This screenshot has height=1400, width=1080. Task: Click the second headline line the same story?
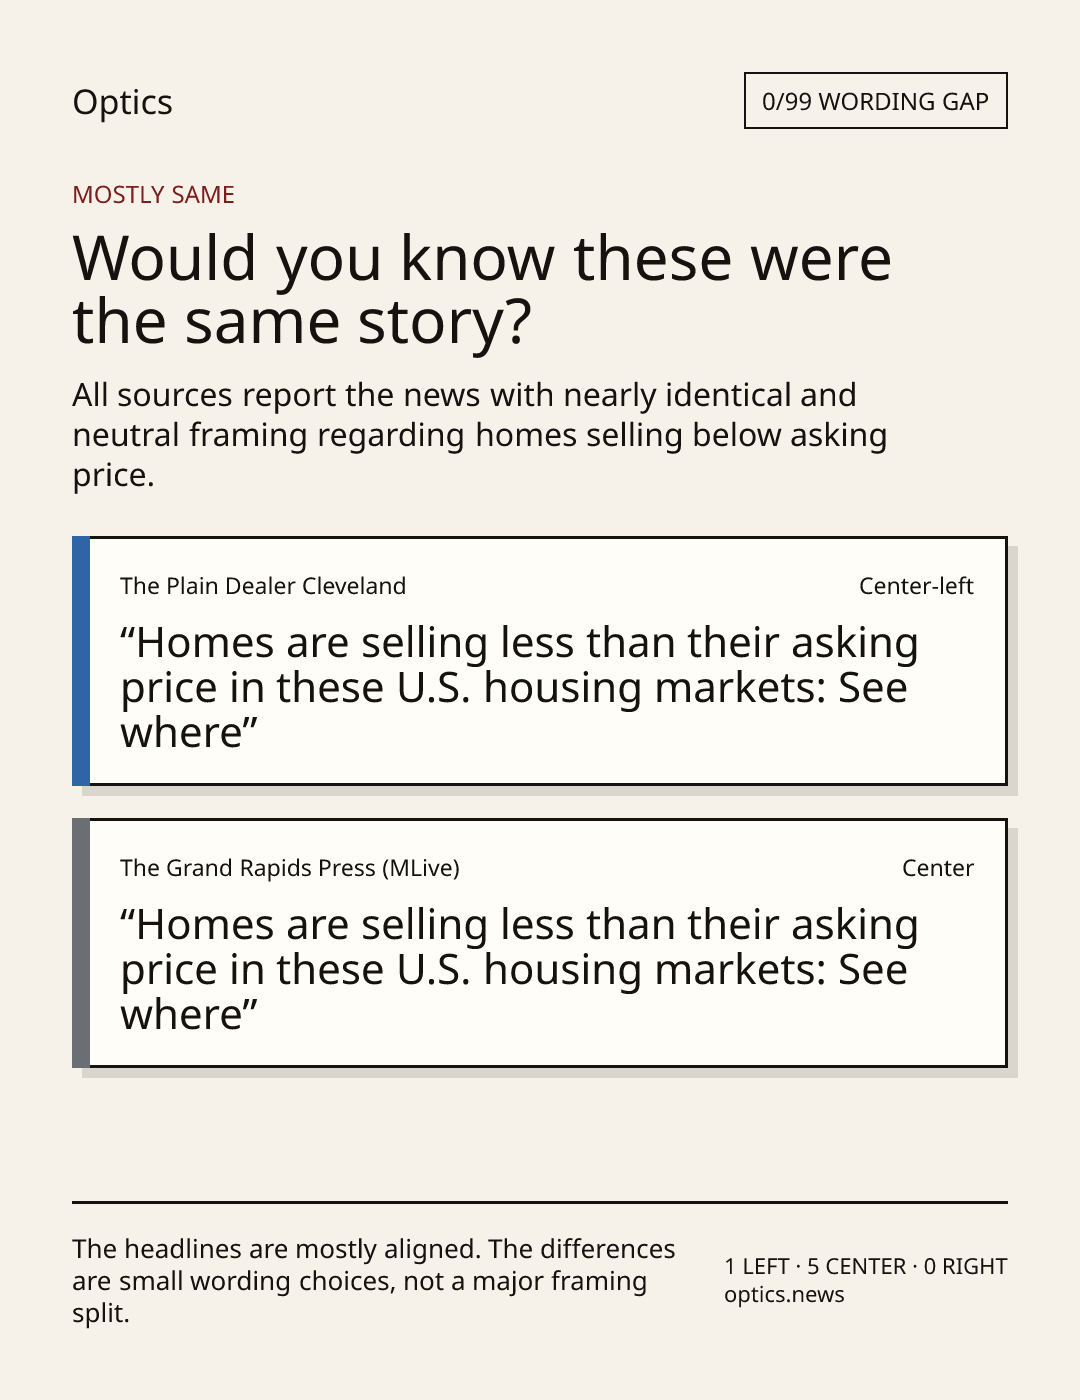coord(301,322)
